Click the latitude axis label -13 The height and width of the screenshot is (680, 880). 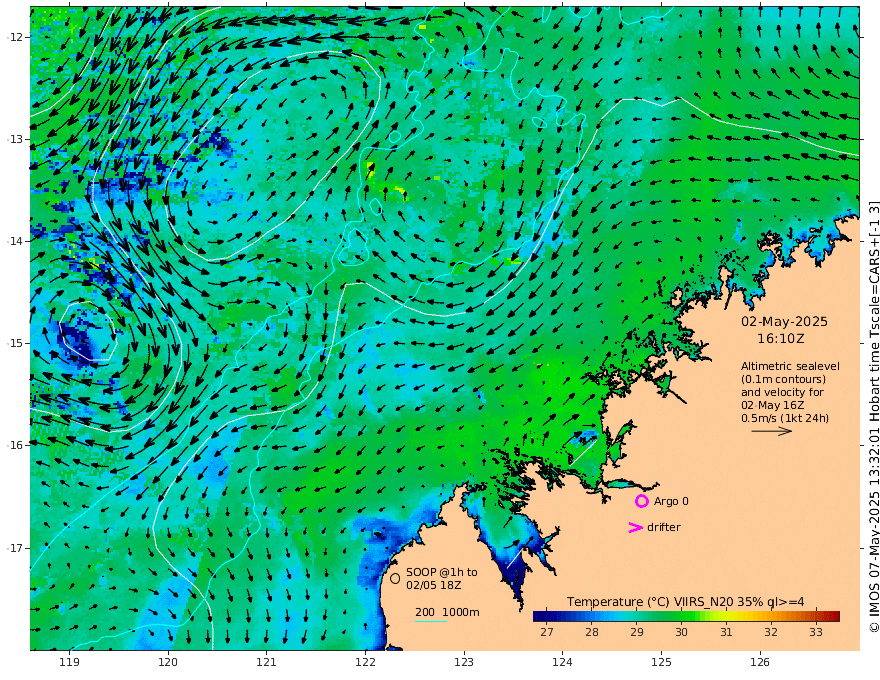pos(15,139)
